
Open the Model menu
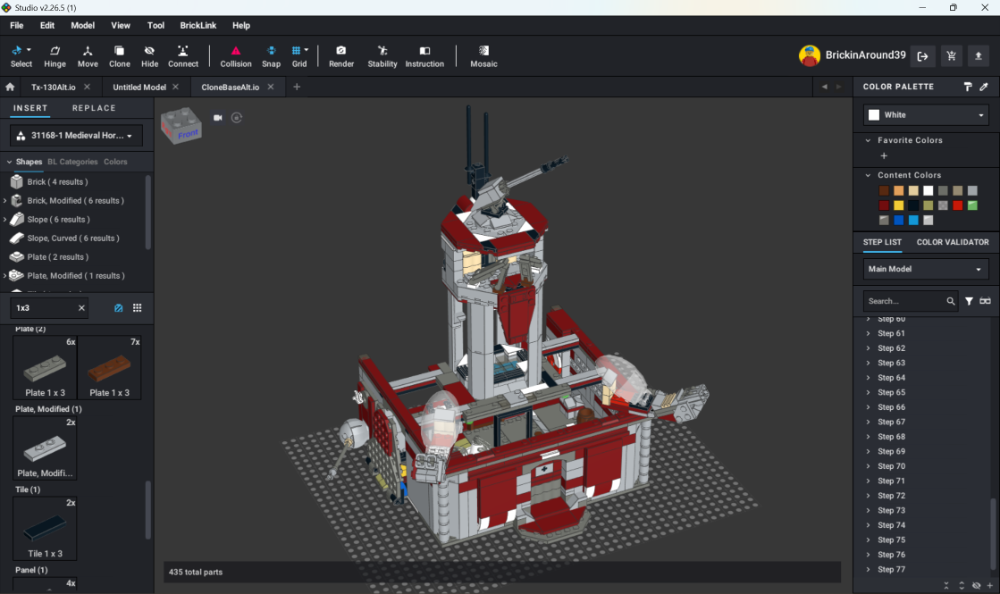pyautogui.click(x=82, y=26)
